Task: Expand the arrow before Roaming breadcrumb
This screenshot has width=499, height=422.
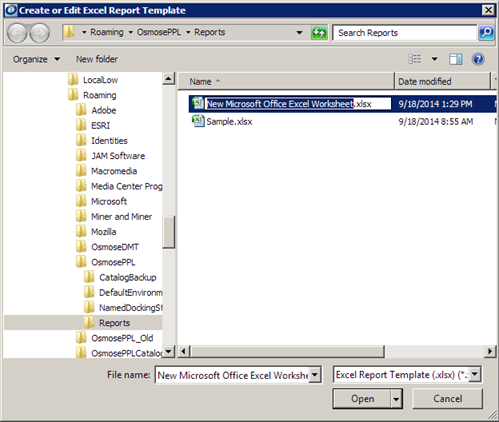Action: pyautogui.click(x=84, y=32)
